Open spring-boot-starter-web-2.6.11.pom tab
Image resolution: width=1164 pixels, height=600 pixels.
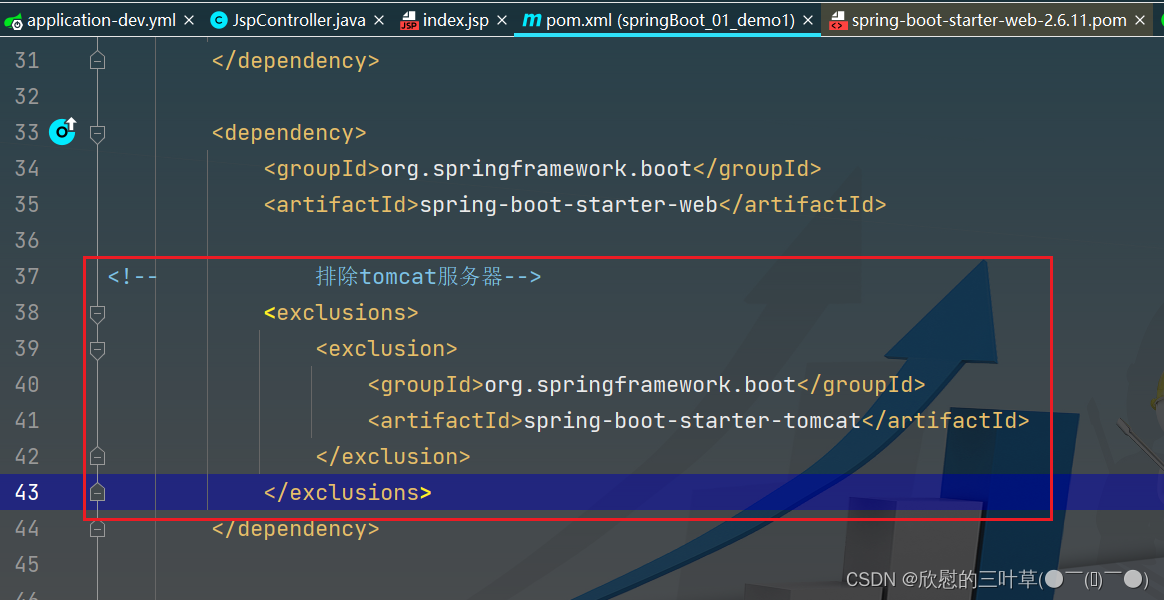pos(987,20)
